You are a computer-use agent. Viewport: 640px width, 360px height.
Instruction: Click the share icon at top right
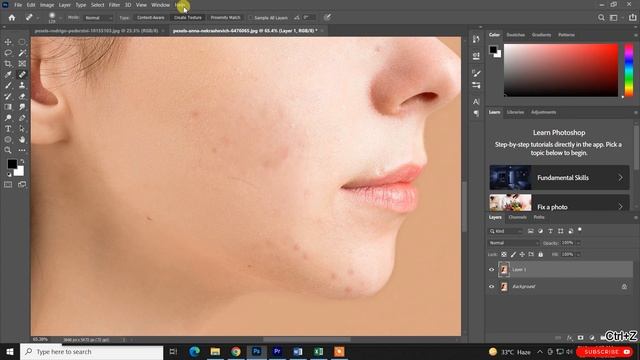(632, 18)
